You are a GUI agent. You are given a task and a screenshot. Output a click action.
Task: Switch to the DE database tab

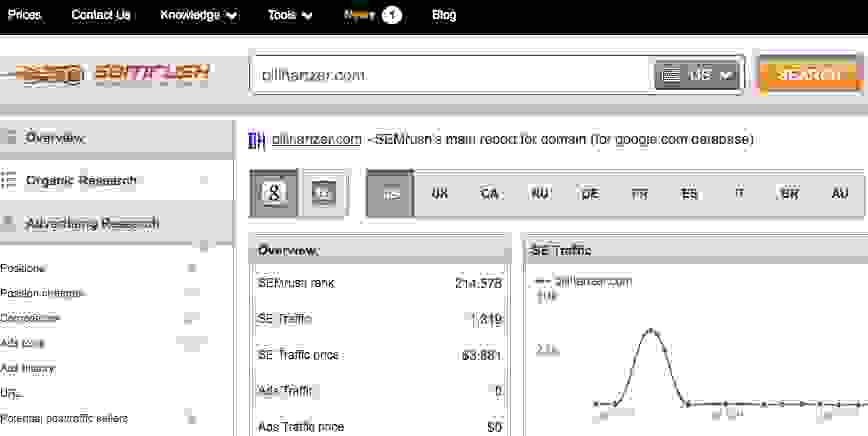590,194
